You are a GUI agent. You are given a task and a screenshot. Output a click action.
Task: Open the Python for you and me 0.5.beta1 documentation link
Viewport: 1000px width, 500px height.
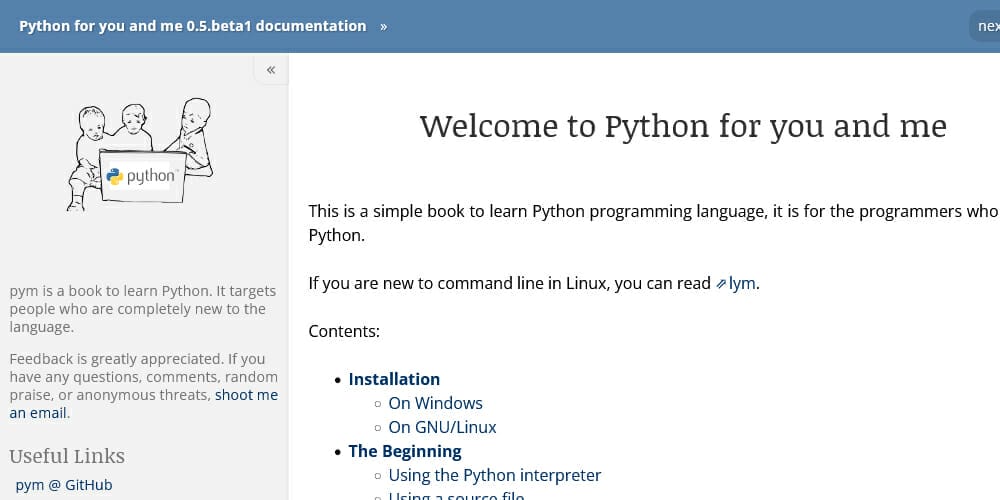click(x=193, y=26)
